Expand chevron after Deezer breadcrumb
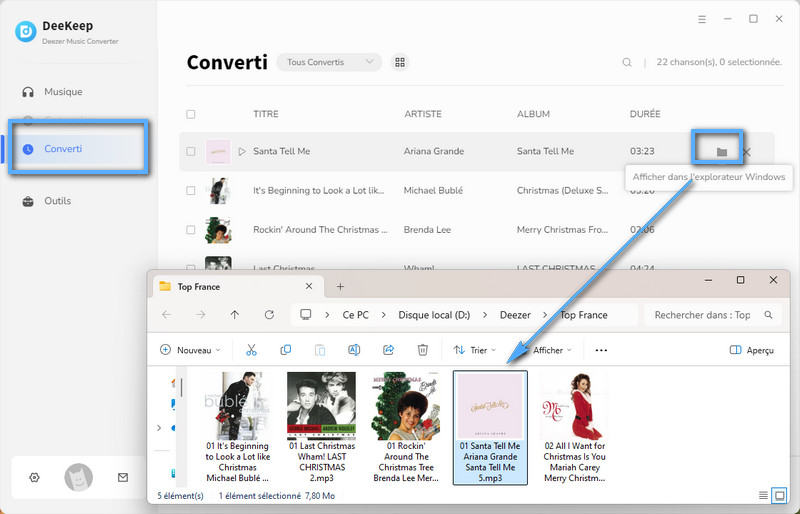Image resolution: width=800 pixels, height=514 pixels. pos(545,315)
